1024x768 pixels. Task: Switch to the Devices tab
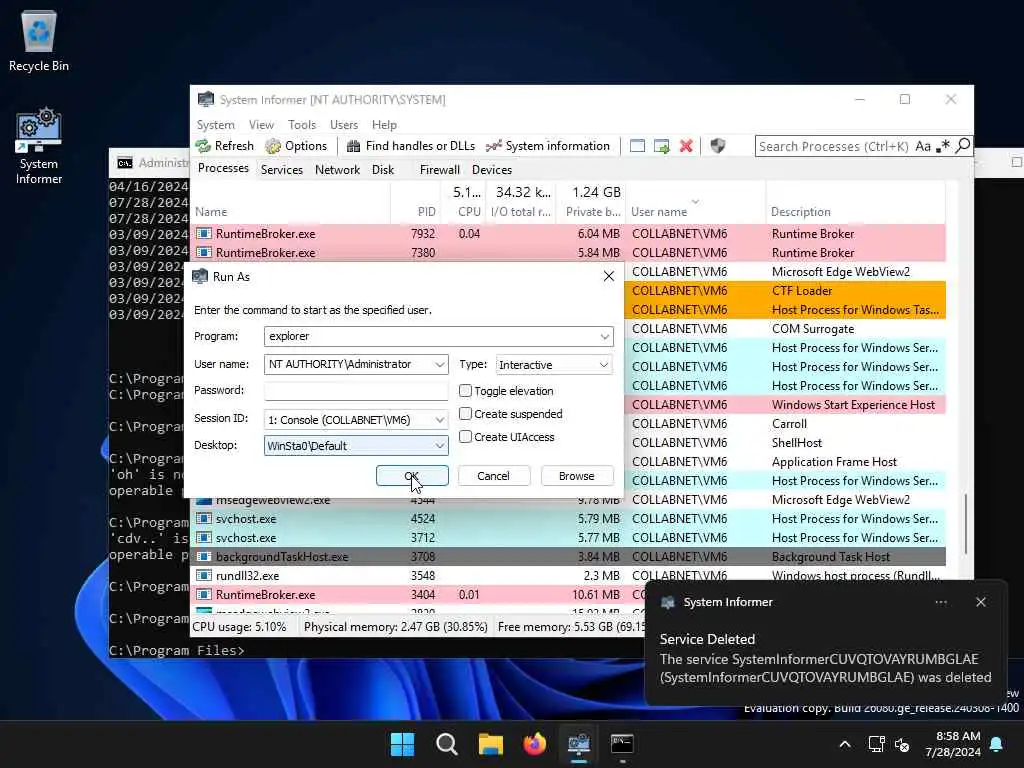point(492,170)
